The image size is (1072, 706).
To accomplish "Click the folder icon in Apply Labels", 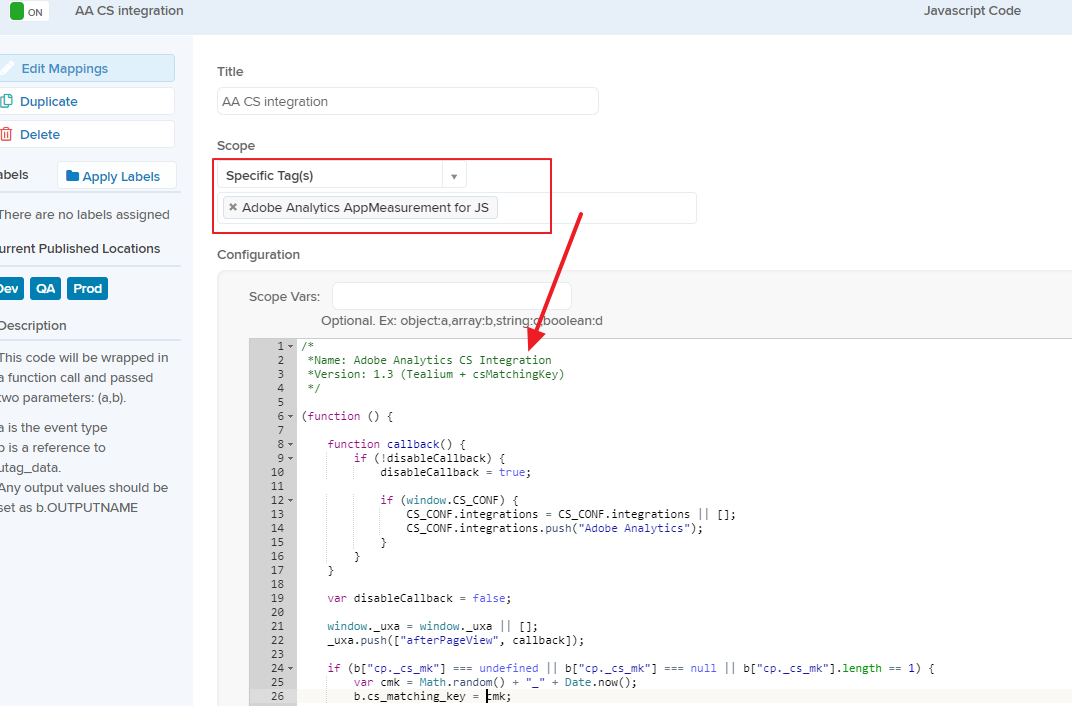I will tap(72, 176).
